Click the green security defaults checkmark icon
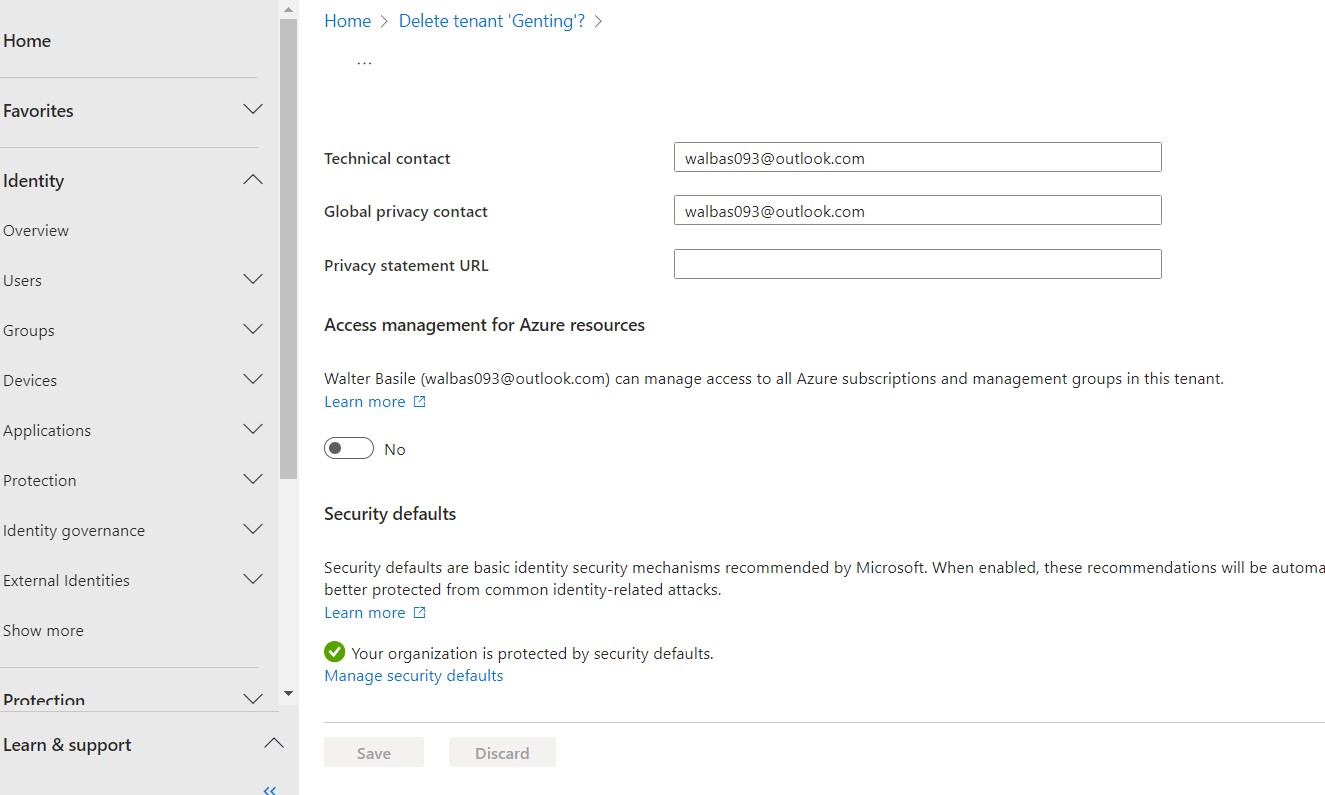 pyautogui.click(x=334, y=652)
